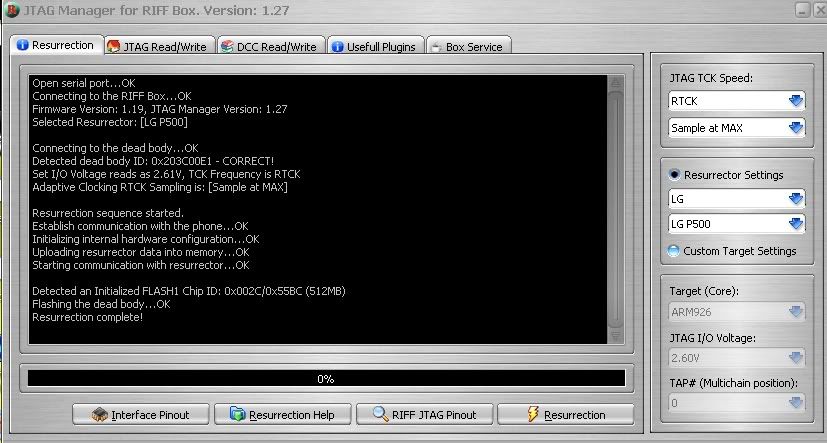Screen dimensions: 827x443
Task: Start the Resurrection process button
Action: pos(566,415)
